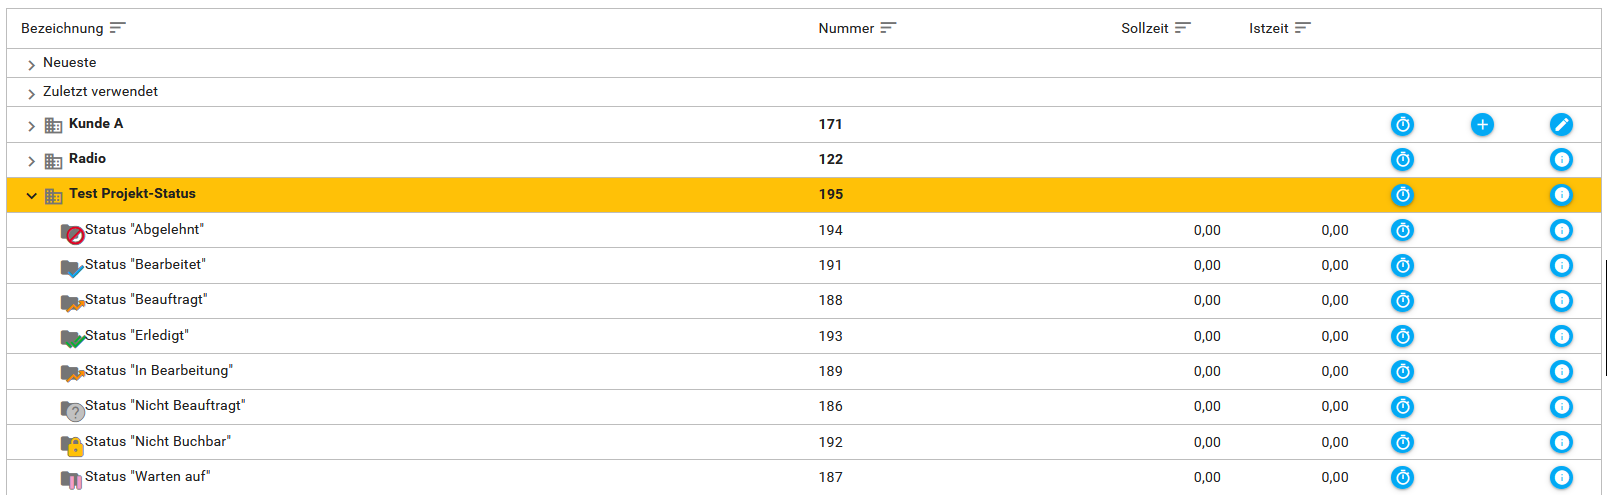Open info for Status "Erledigt"
This screenshot has width=1607, height=495.
(x=1561, y=337)
